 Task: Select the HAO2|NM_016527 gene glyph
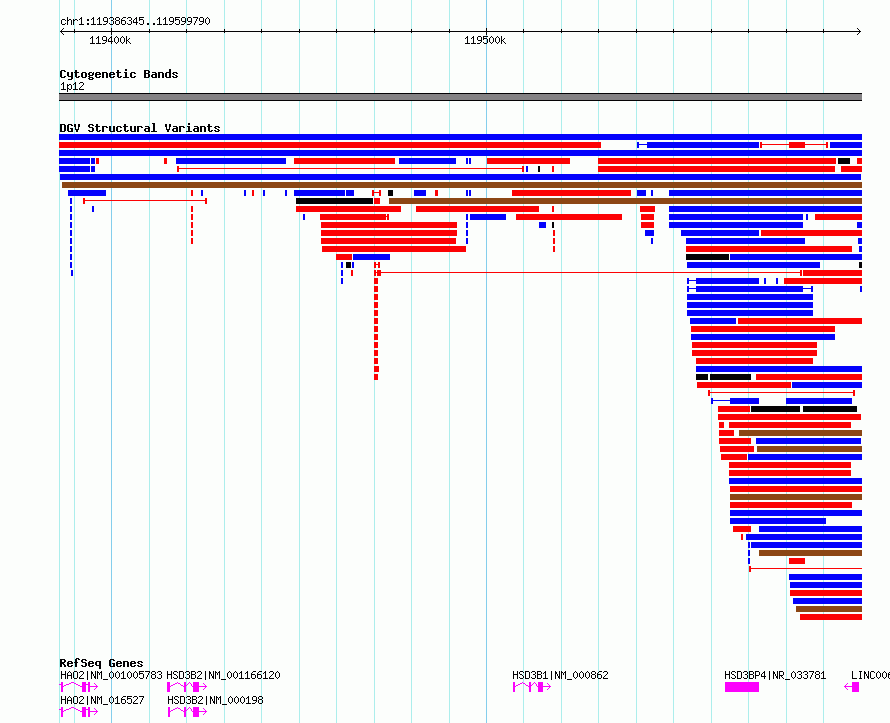tap(78, 712)
